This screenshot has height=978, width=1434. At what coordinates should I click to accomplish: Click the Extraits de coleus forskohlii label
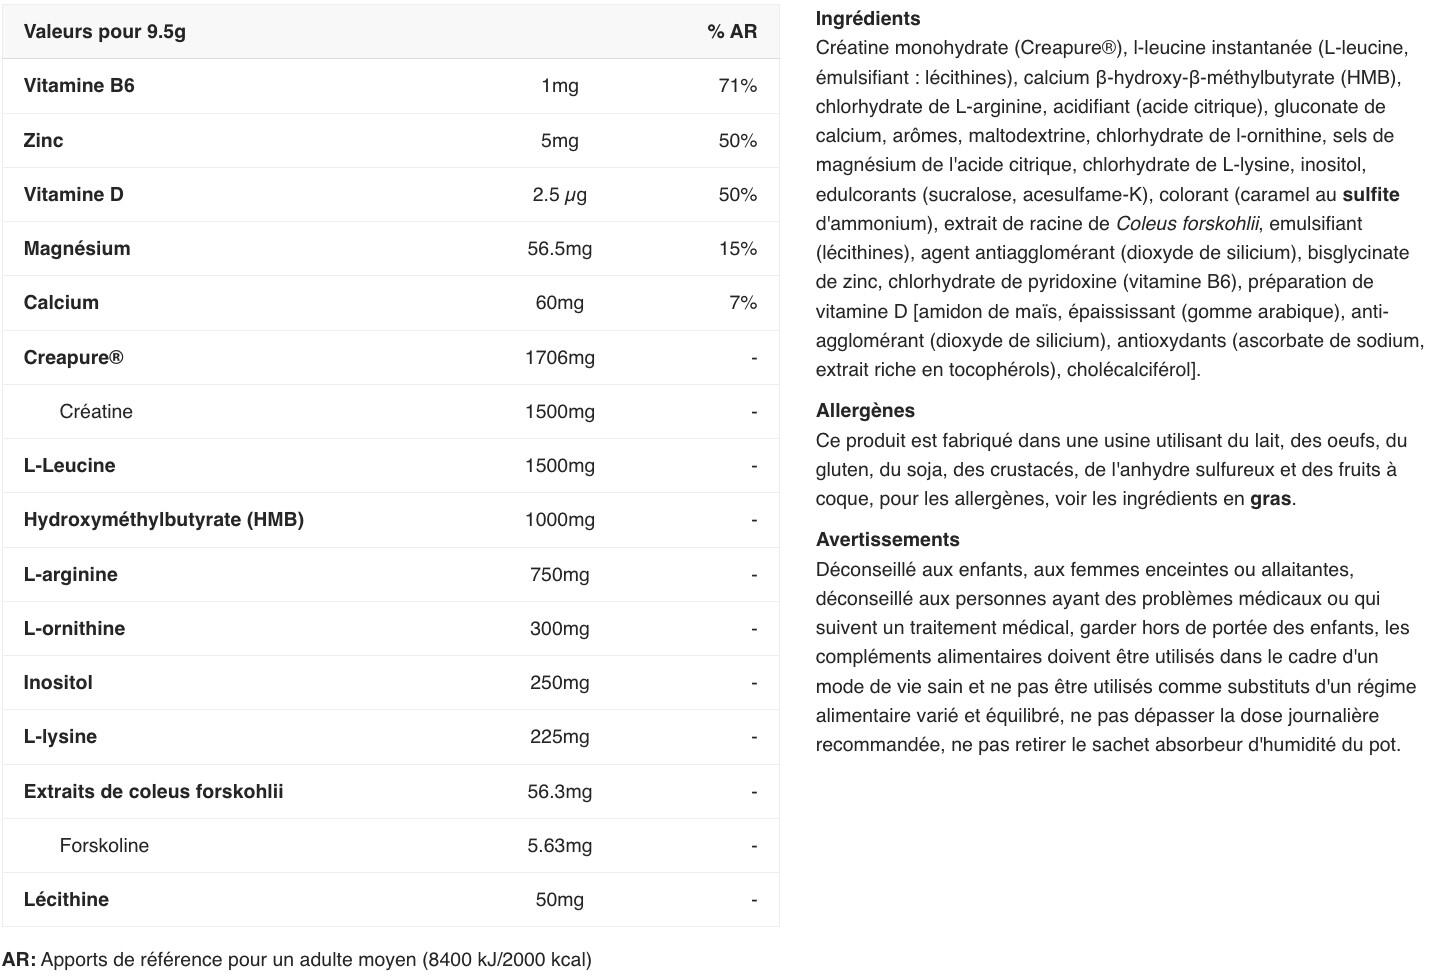154,792
